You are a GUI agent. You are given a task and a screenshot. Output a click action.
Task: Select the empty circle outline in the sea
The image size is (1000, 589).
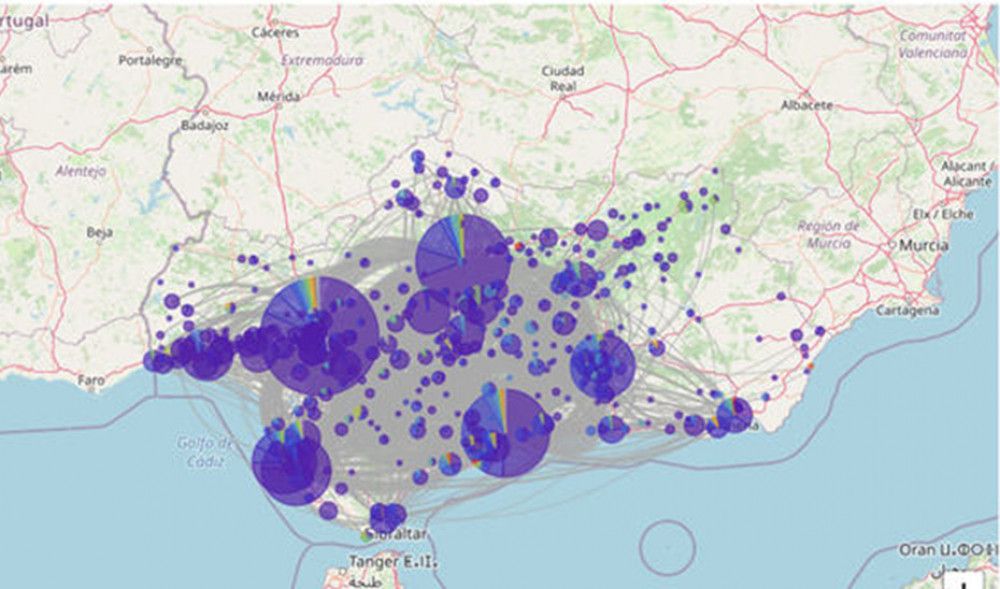pyautogui.click(x=667, y=548)
